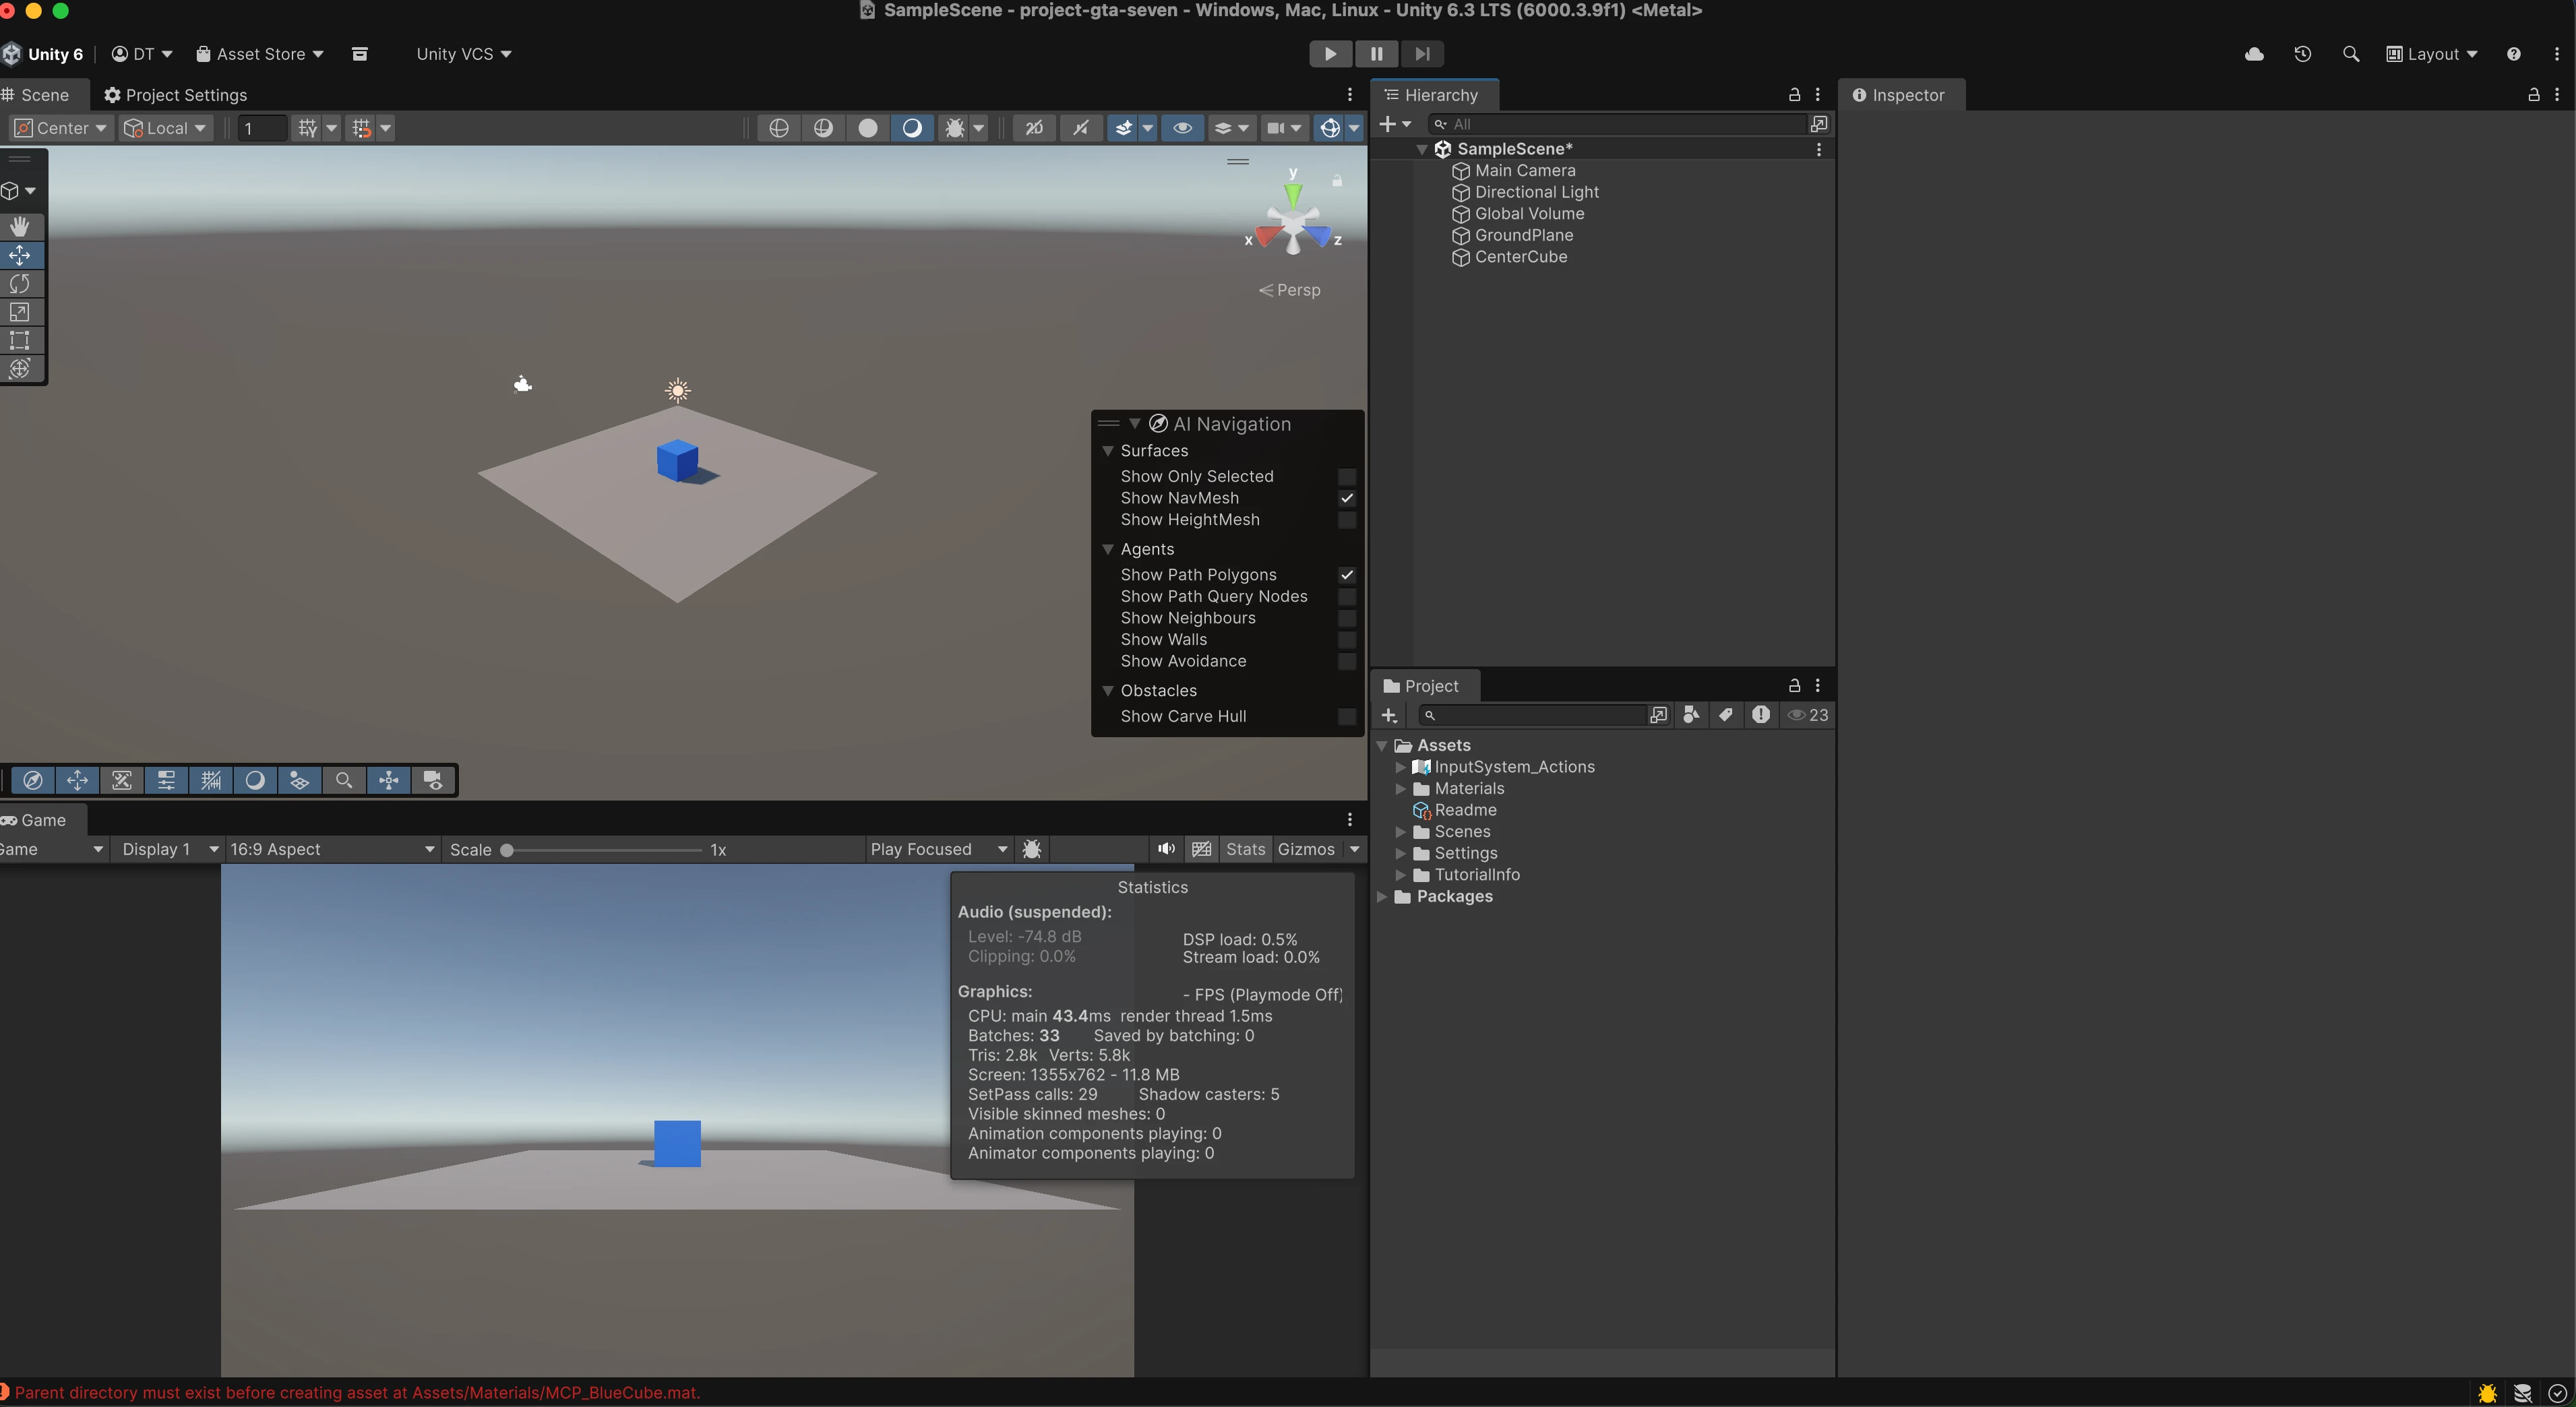Open the undo history icon
2576x1407 pixels.
2302,54
